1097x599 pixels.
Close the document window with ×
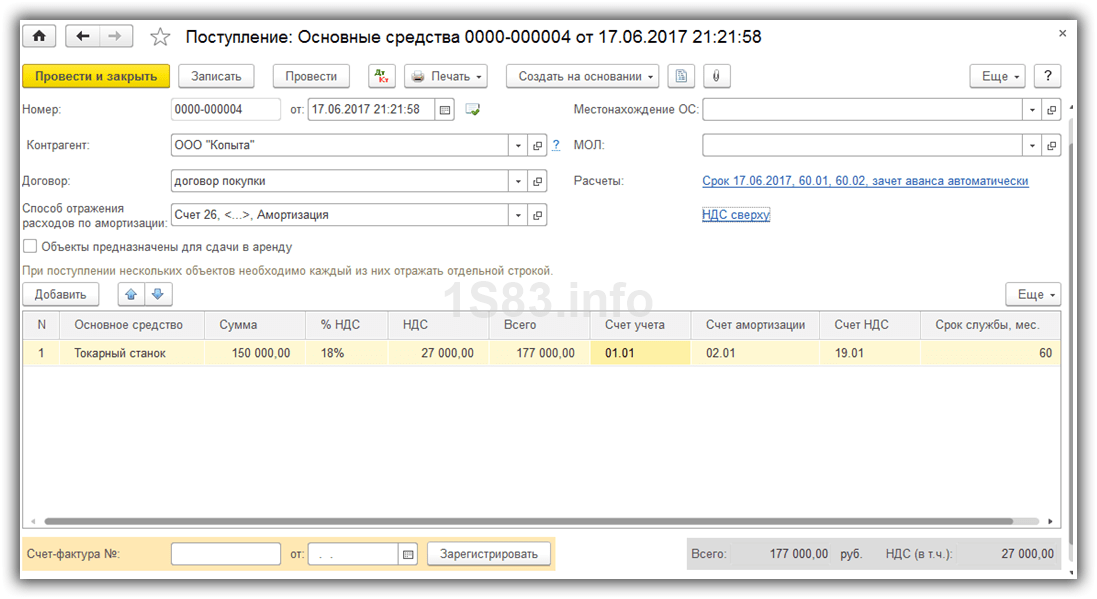(1063, 33)
